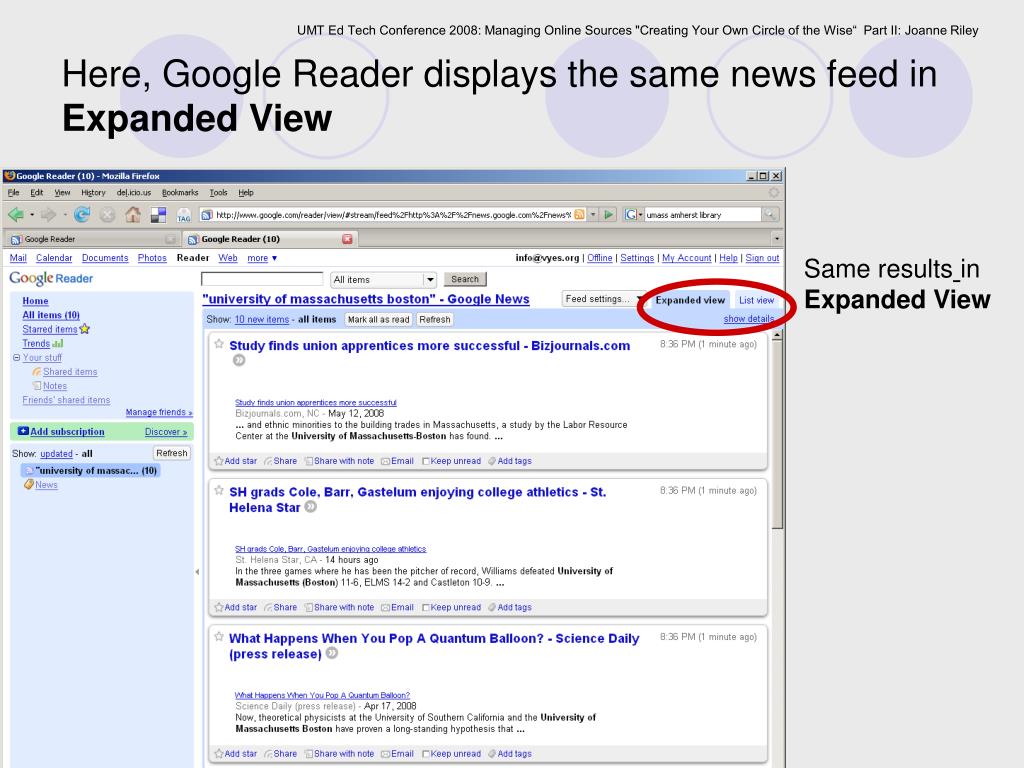The width and height of the screenshot is (1024, 768).
Task: Open the File menu
Action: click(x=14, y=193)
